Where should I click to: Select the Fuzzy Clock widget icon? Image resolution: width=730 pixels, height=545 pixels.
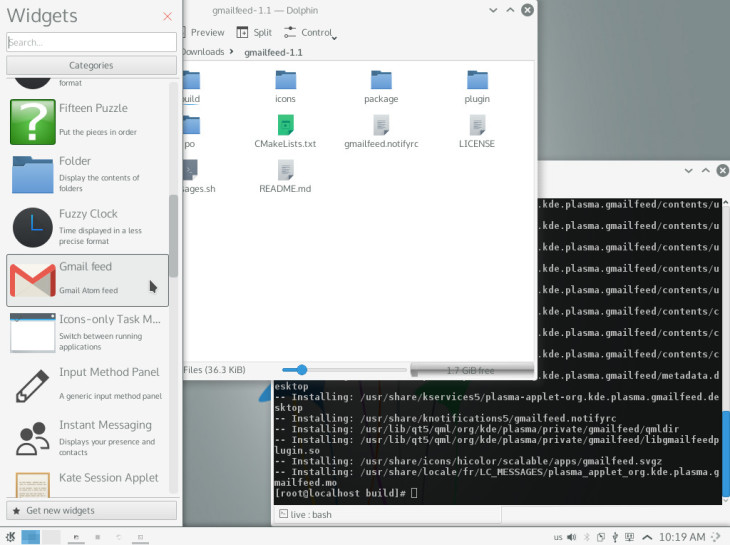click(33, 227)
